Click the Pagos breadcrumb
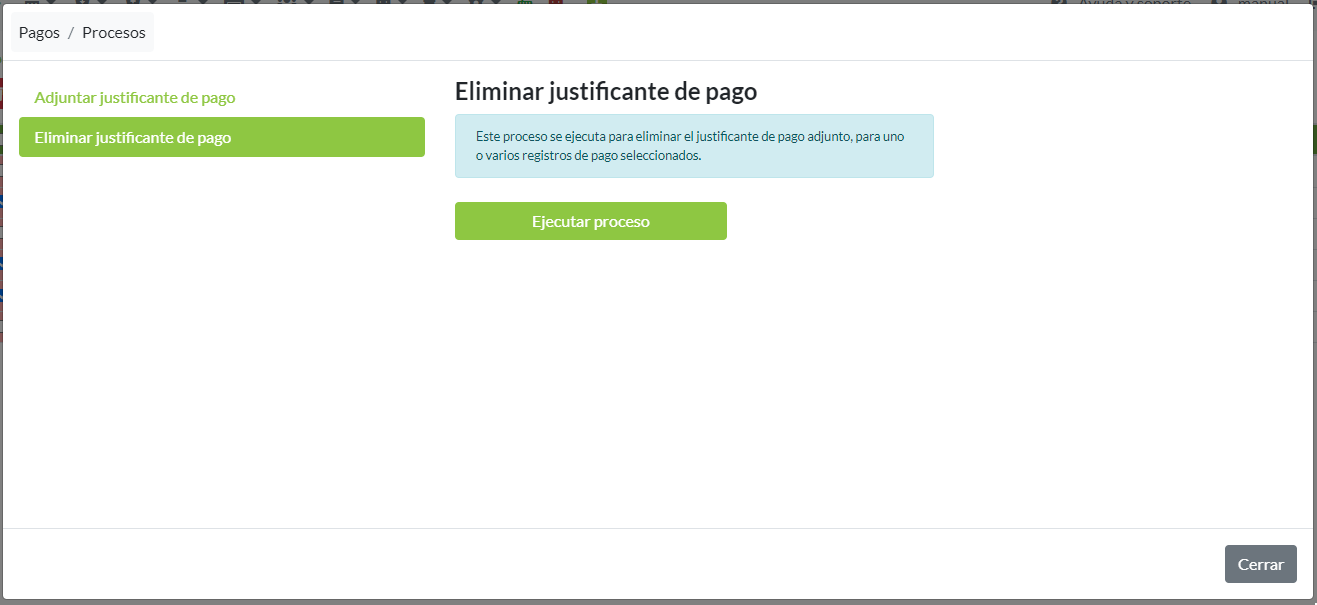The height and width of the screenshot is (605, 1317). [x=39, y=33]
